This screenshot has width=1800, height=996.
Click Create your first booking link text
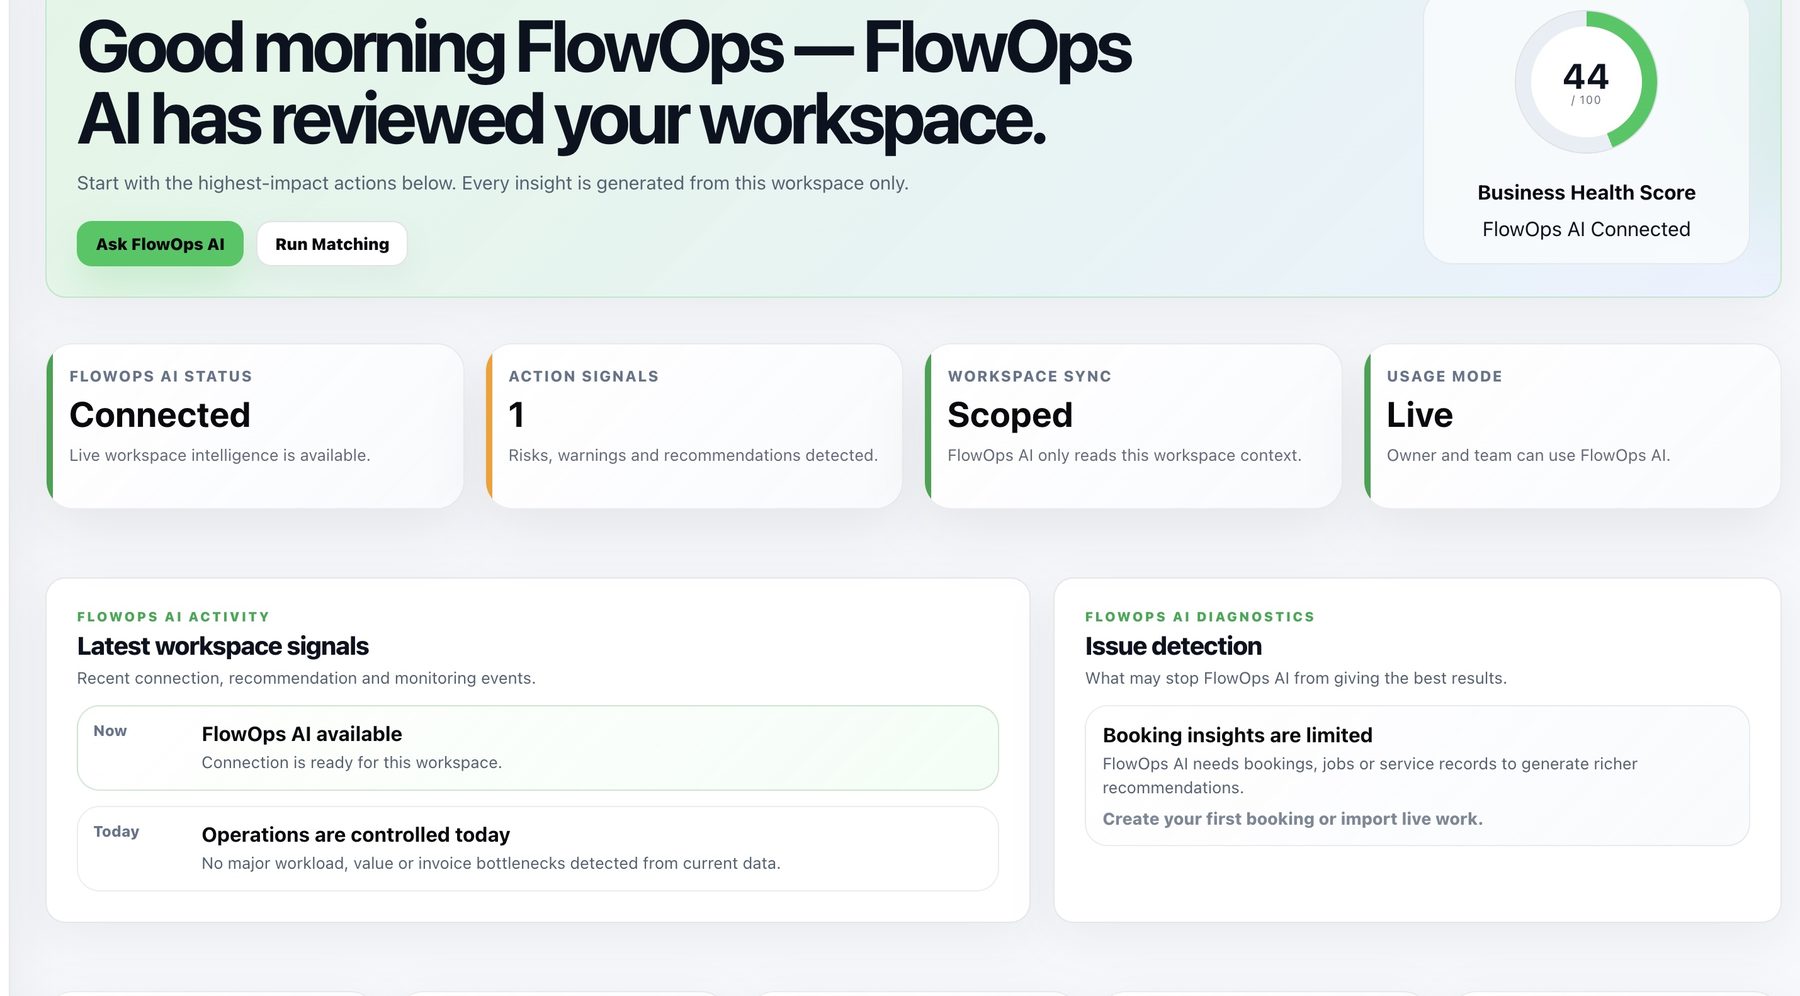[x=1292, y=819]
